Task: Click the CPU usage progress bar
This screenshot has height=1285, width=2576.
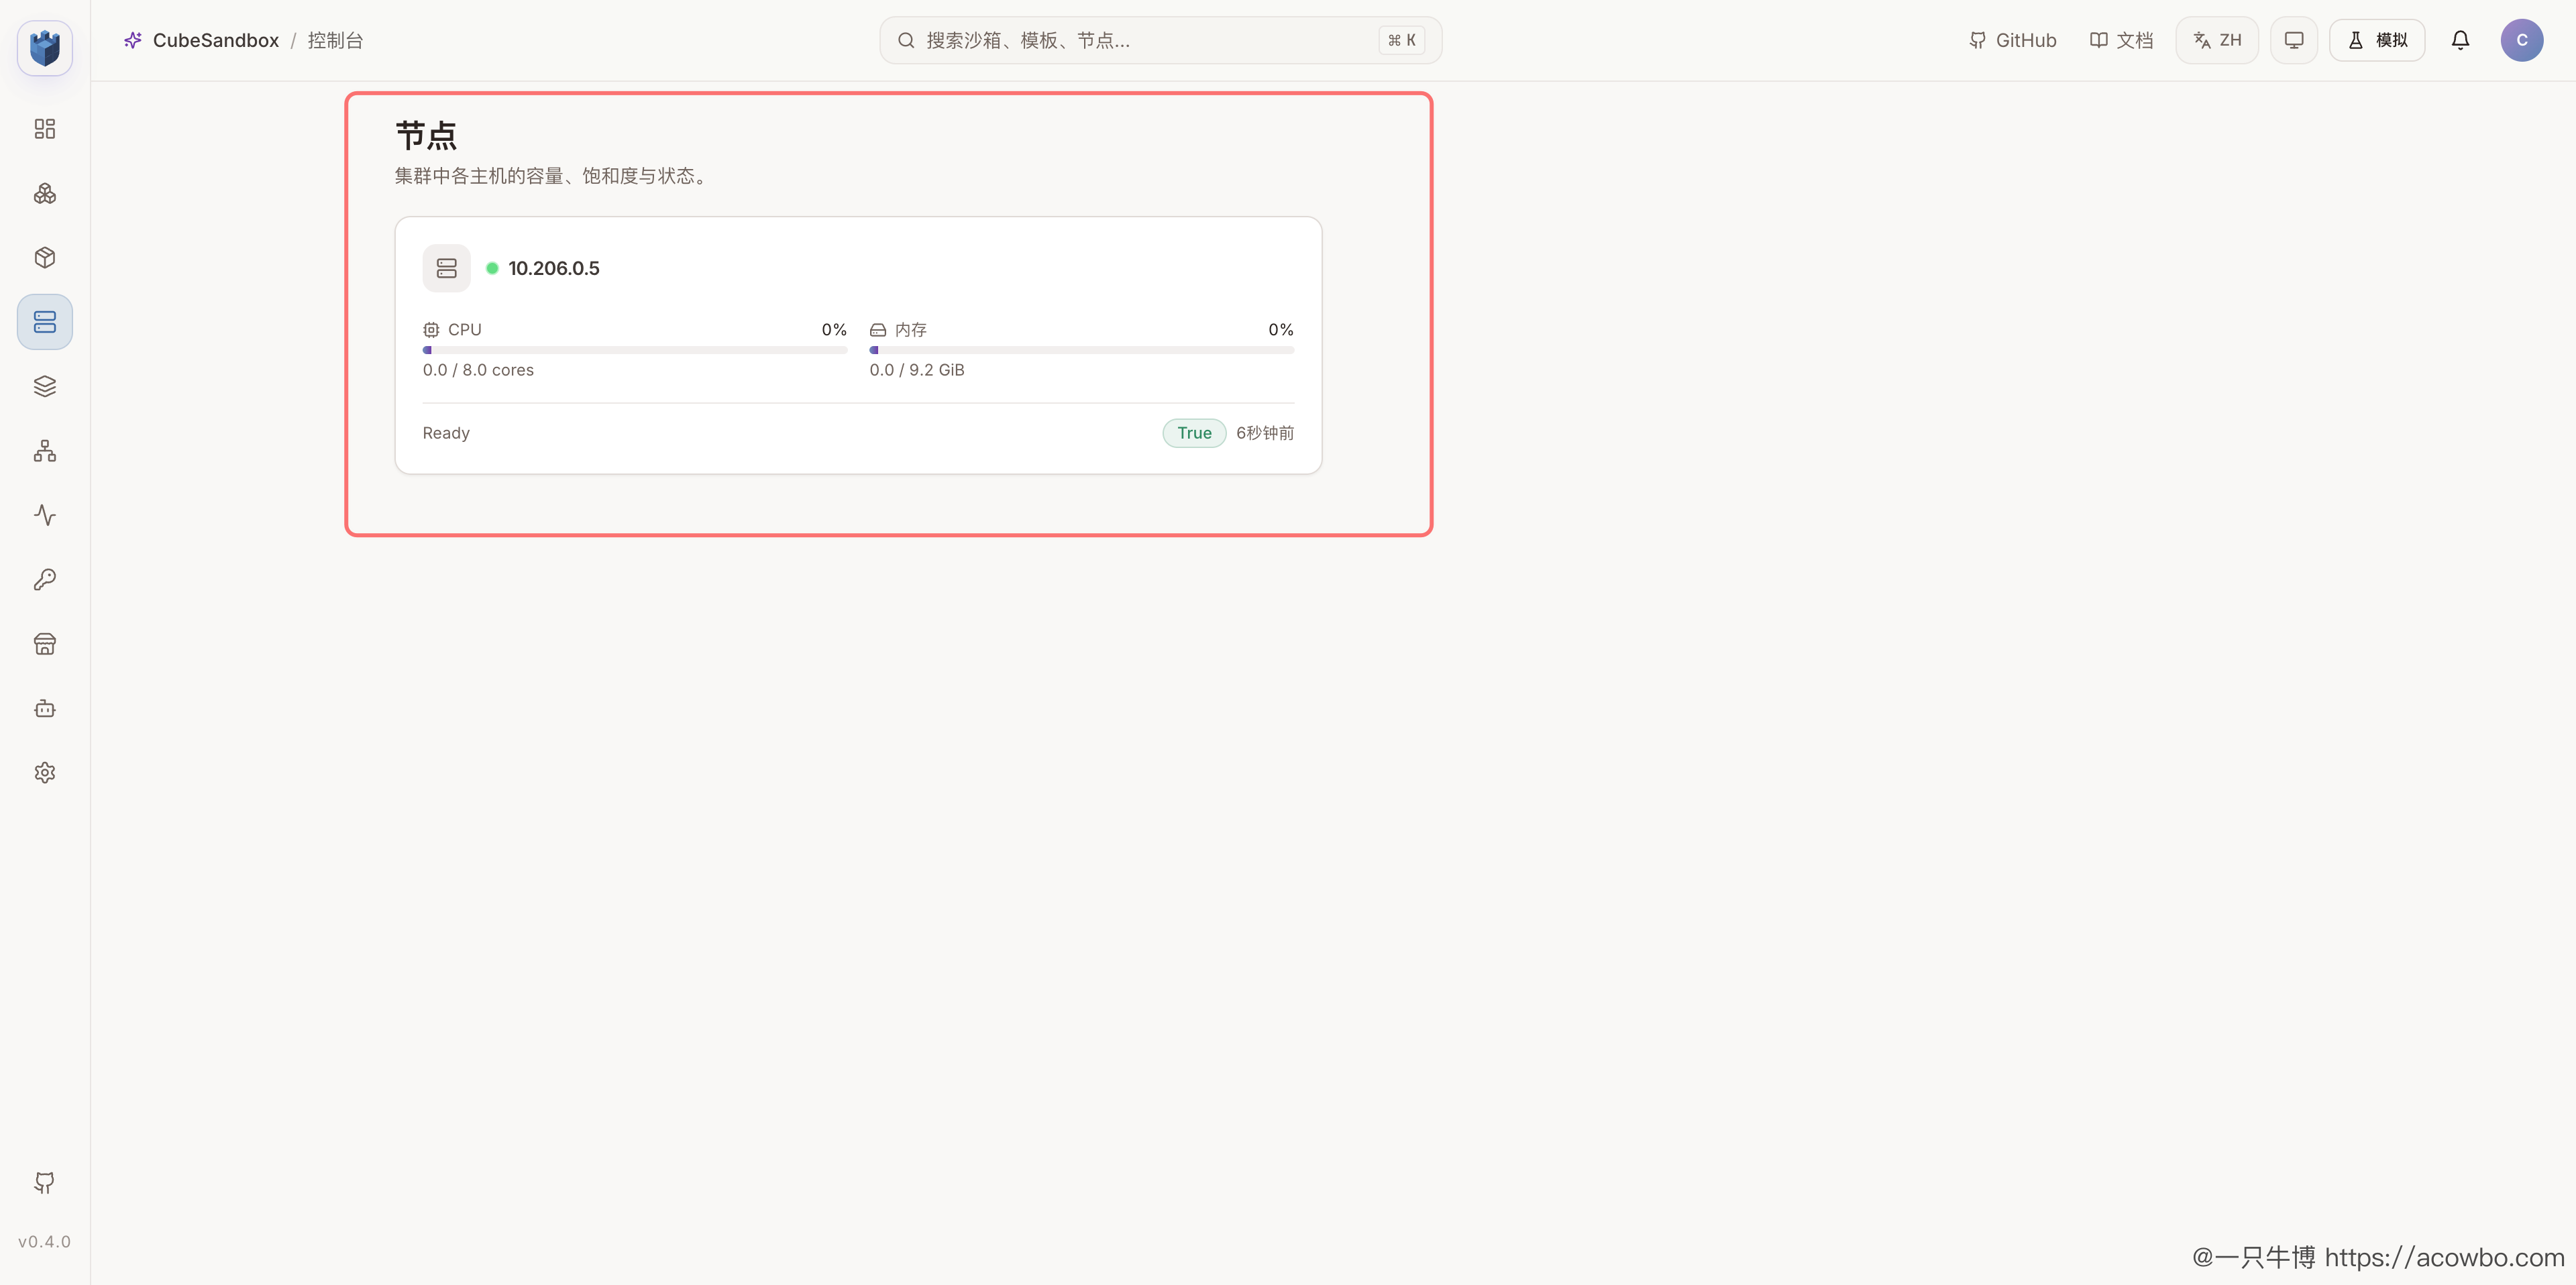Action: click(635, 350)
